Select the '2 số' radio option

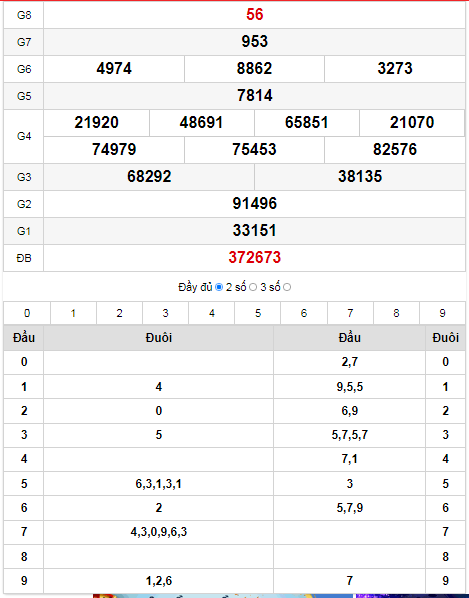253,287
